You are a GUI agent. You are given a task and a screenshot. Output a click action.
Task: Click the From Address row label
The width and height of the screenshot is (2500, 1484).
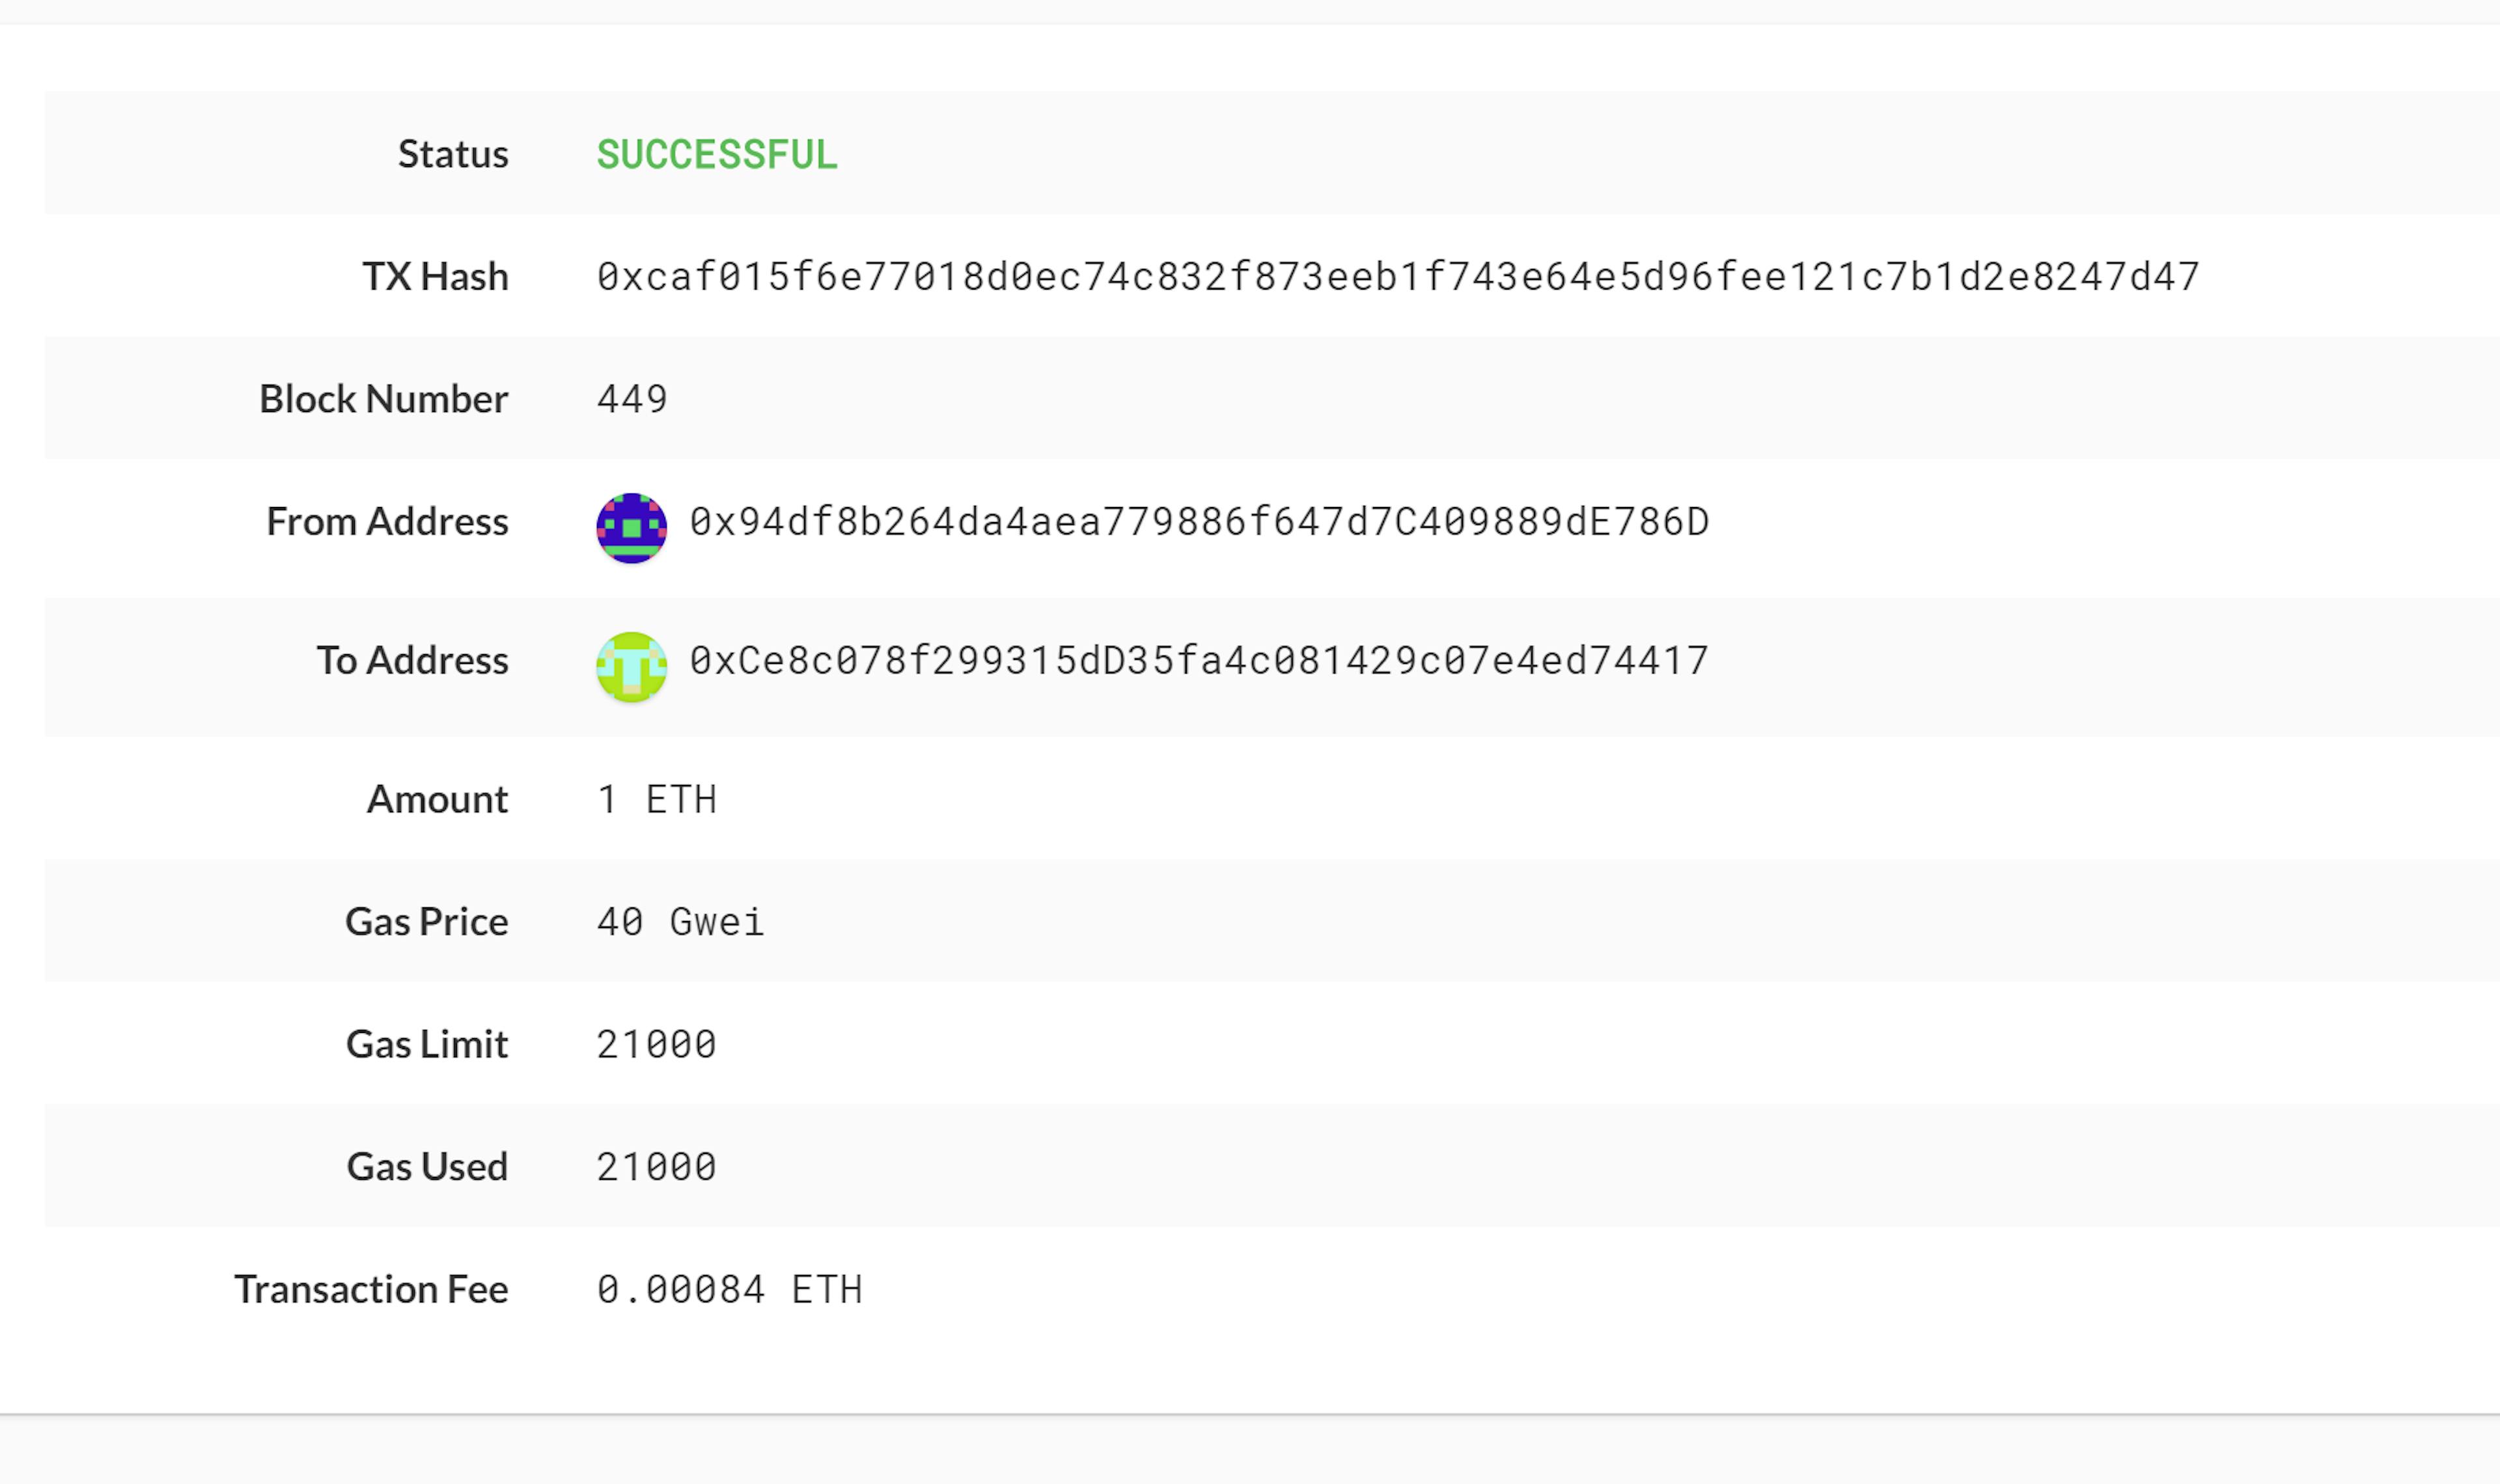tap(387, 522)
